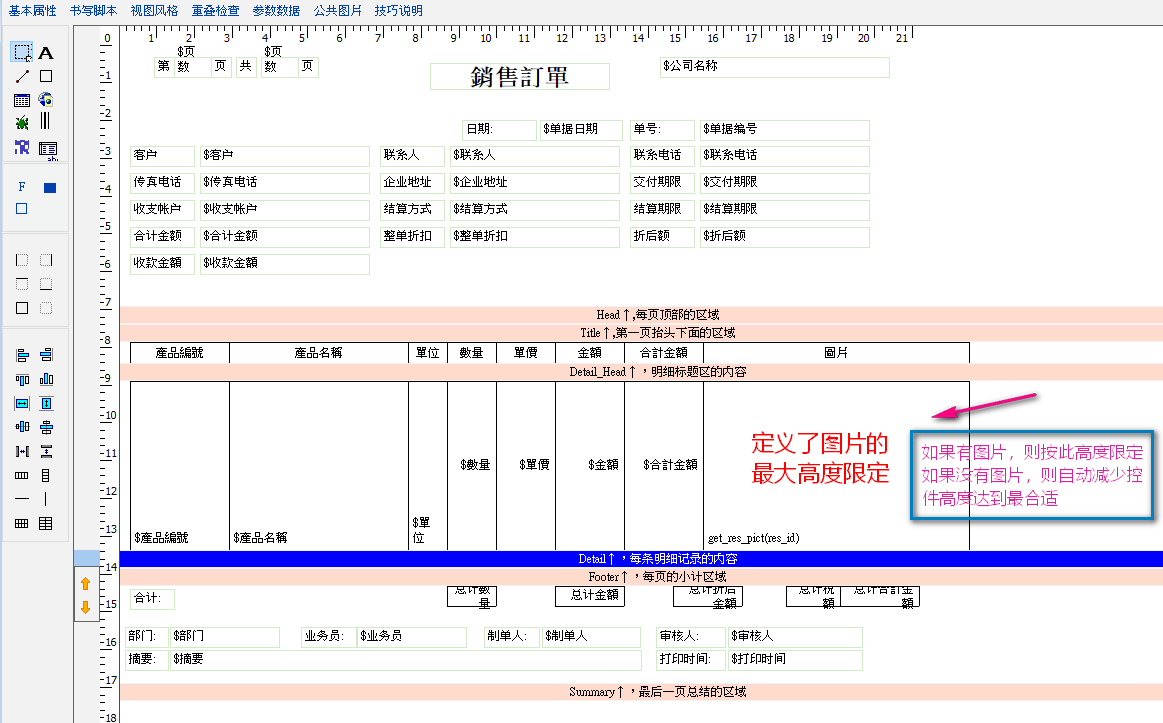Open the 公共图片 menu
Image resolution: width=1163 pixels, height=723 pixels.
338,10
